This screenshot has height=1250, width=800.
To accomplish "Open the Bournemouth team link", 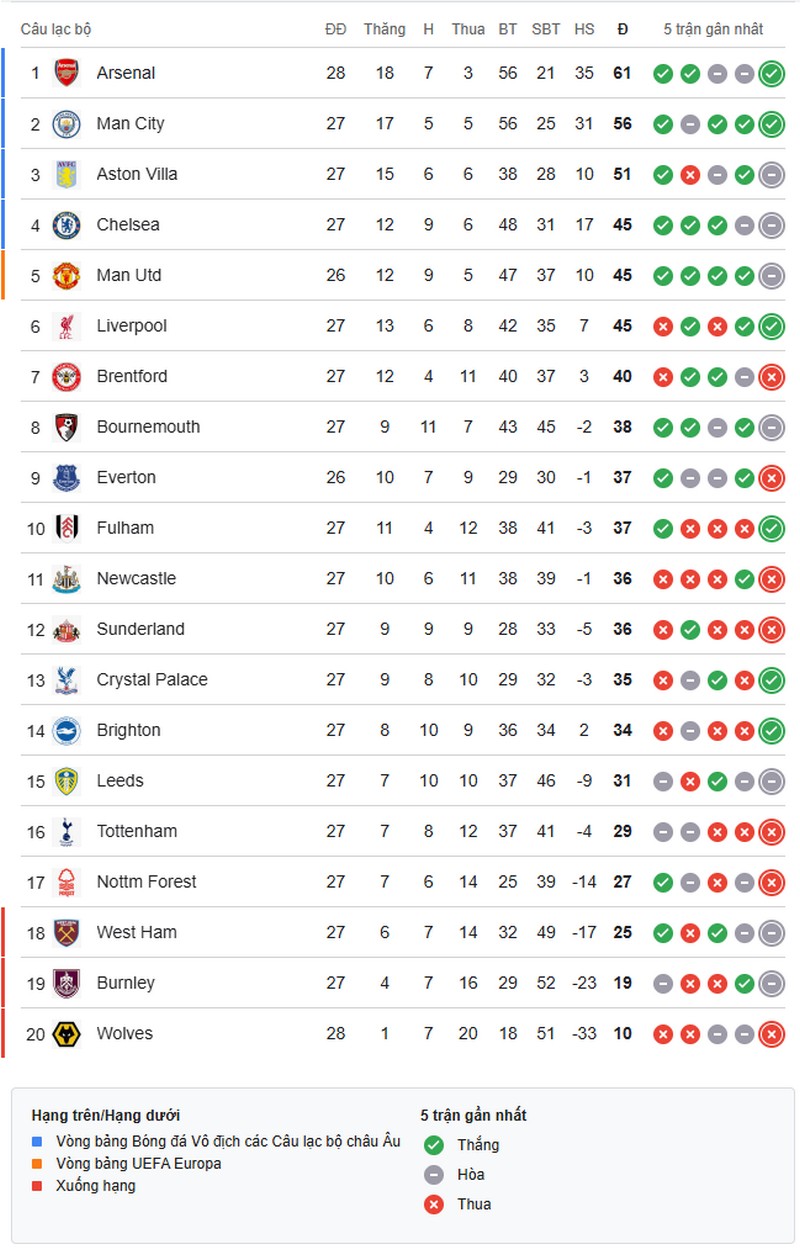I will pos(148,427).
